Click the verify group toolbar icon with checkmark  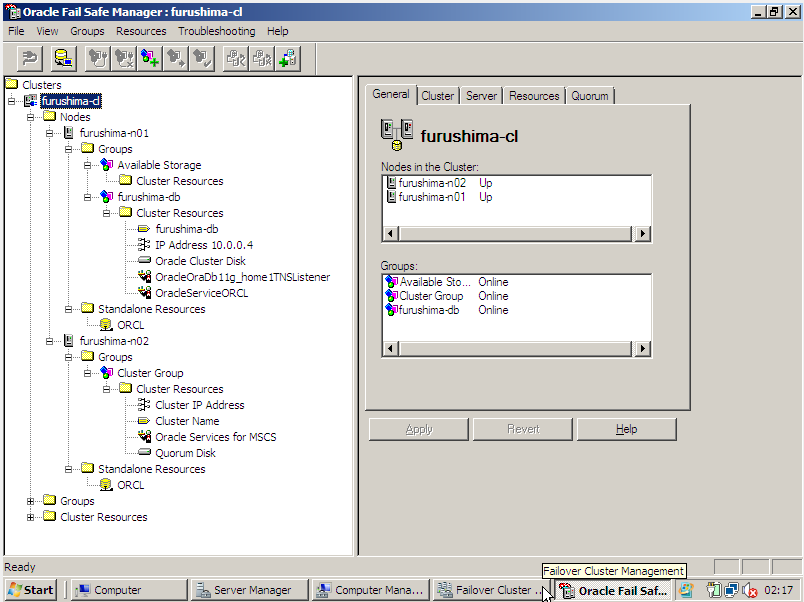(202, 58)
